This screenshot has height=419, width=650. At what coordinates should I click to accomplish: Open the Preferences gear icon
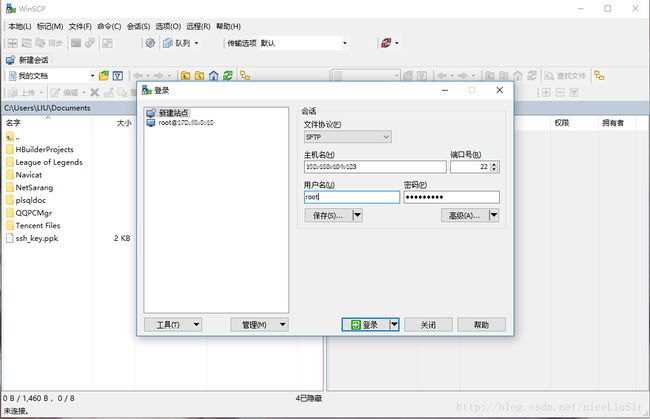(150, 43)
